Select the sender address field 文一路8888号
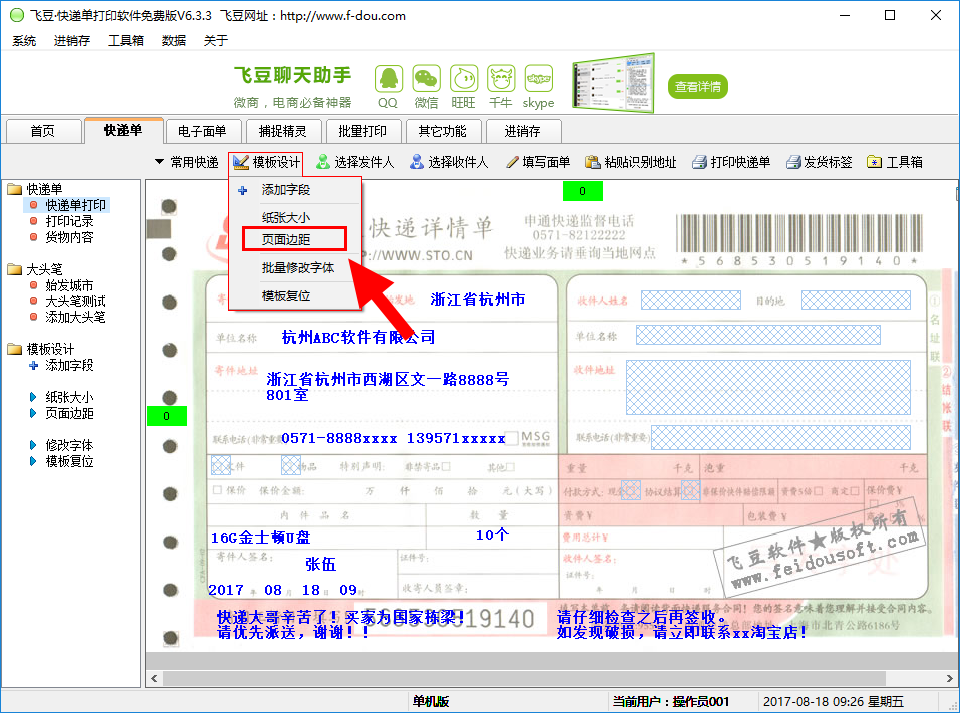The image size is (960, 713). 388,387
